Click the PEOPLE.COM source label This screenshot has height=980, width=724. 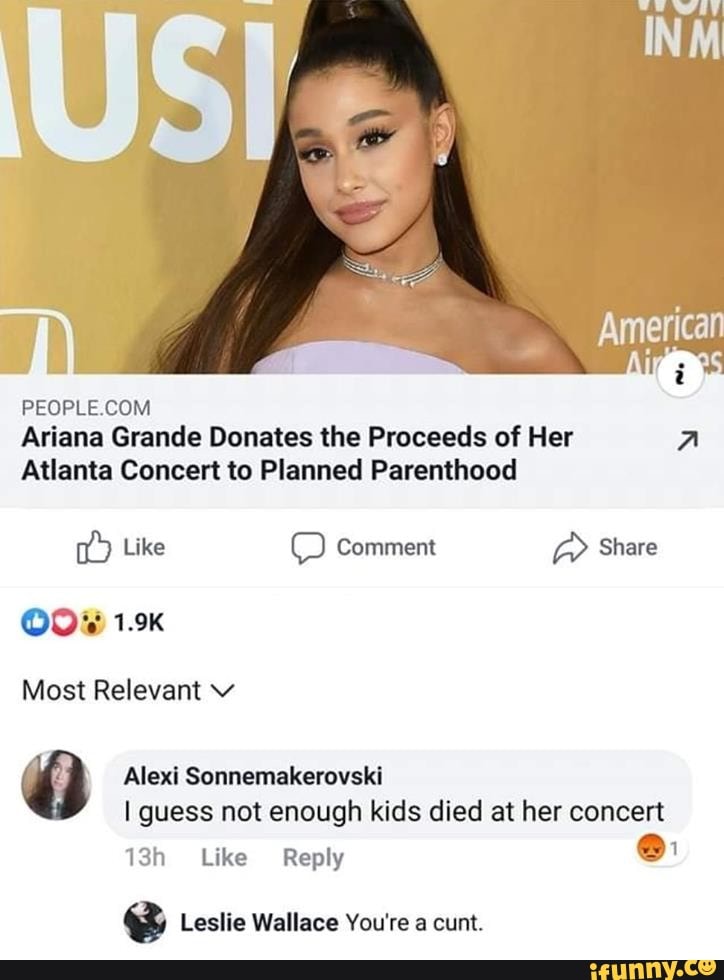click(85, 408)
